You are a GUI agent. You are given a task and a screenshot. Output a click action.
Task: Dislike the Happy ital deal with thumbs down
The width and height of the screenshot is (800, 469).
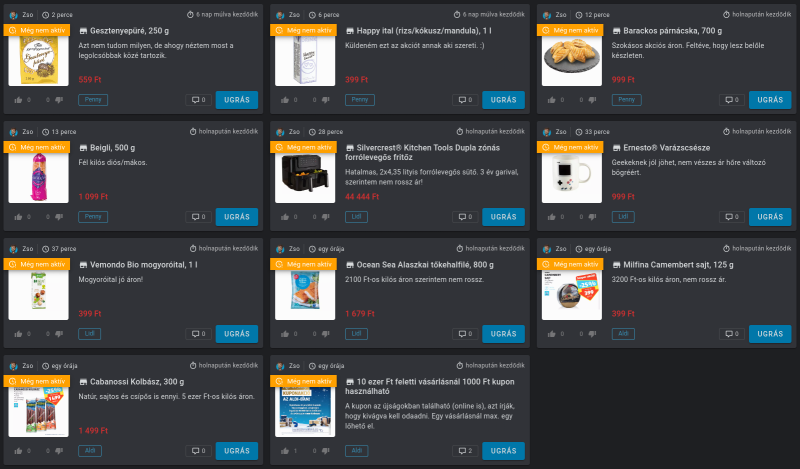(x=326, y=100)
